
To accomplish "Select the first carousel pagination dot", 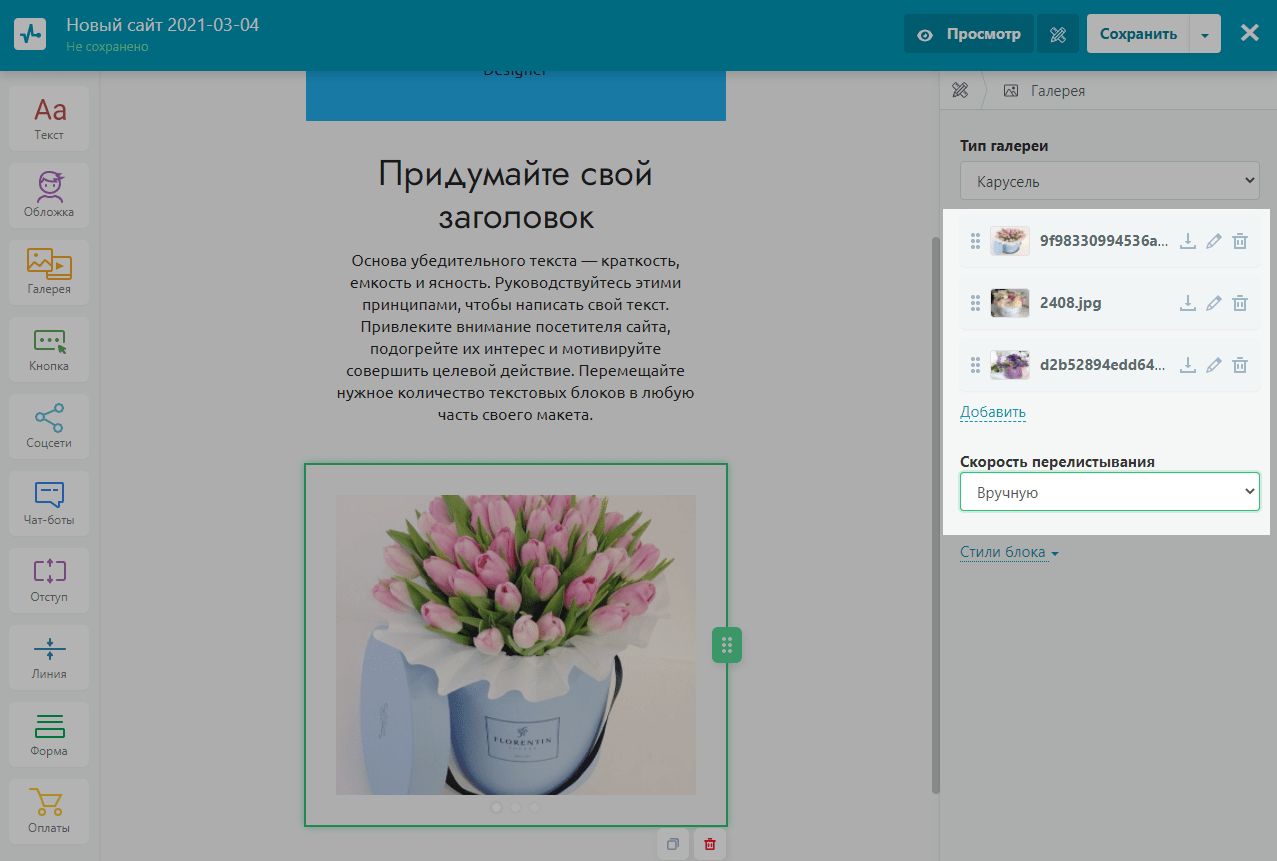I will pyautogui.click(x=497, y=807).
